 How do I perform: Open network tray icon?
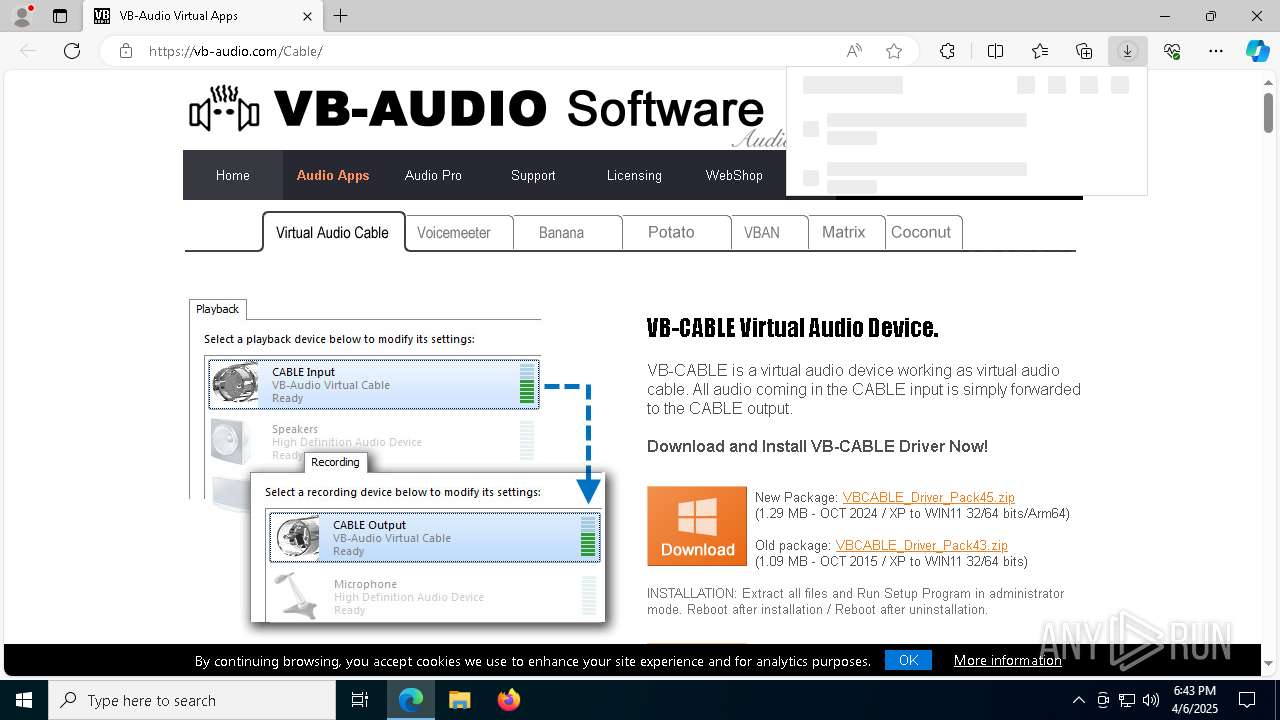pyautogui.click(x=1127, y=700)
